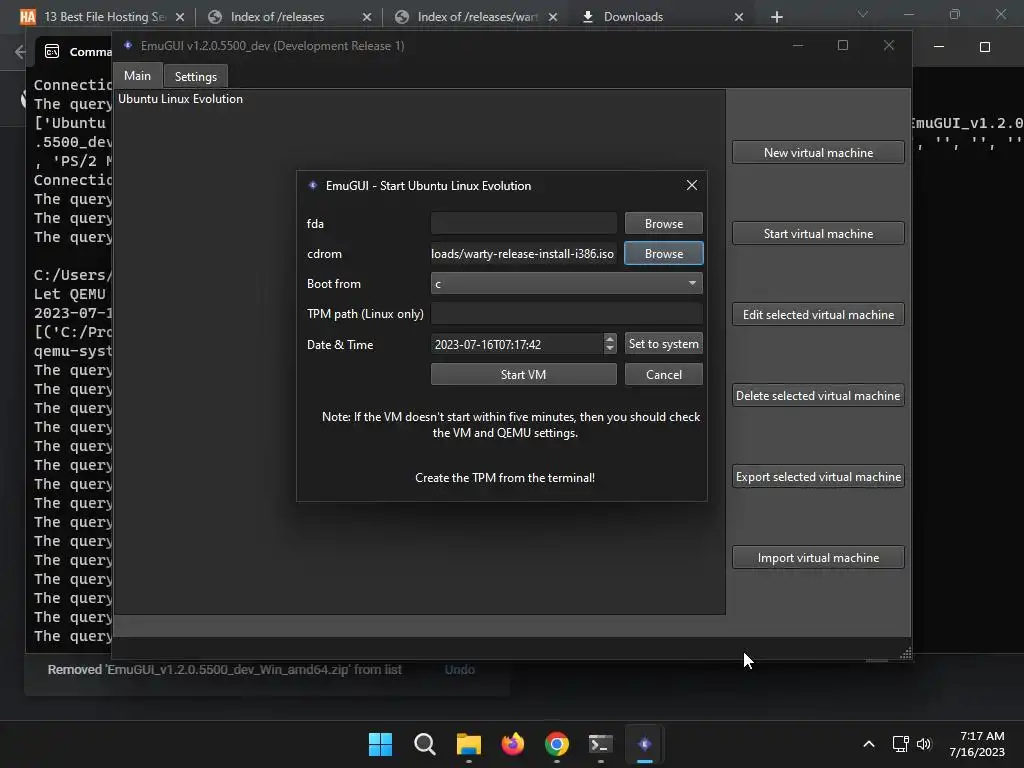This screenshot has height=768, width=1024.
Task: Click Edit selected virtual machine
Action: pos(818,314)
